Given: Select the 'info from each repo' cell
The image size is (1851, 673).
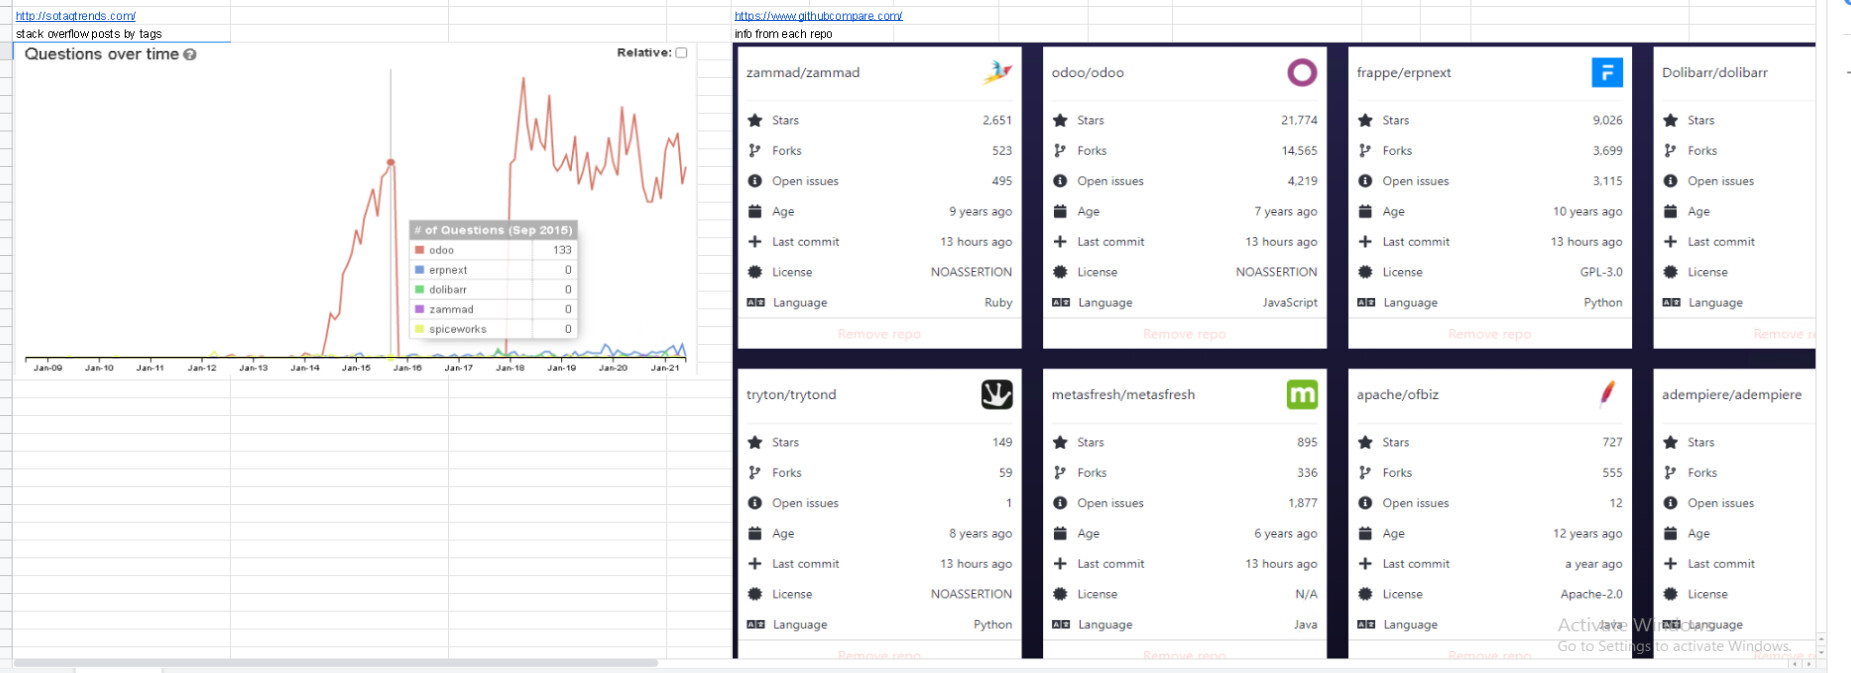Looking at the screenshot, I should [x=866, y=34].
